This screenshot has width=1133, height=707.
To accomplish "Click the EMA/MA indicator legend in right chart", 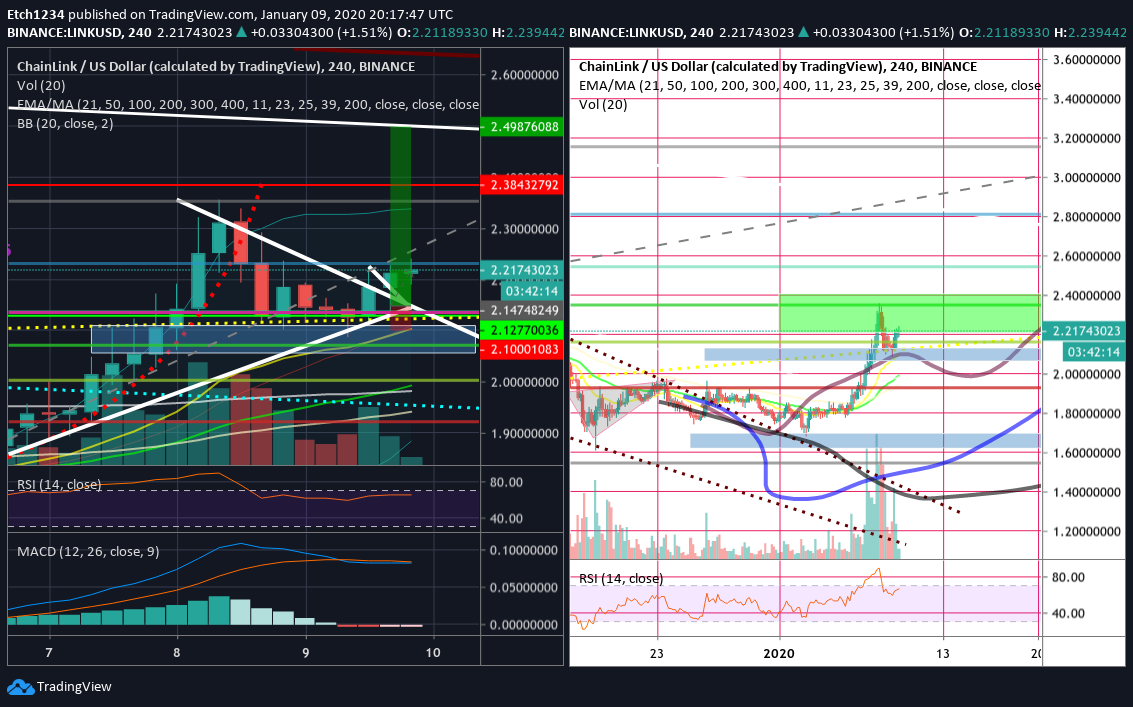I will click(x=809, y=85).
